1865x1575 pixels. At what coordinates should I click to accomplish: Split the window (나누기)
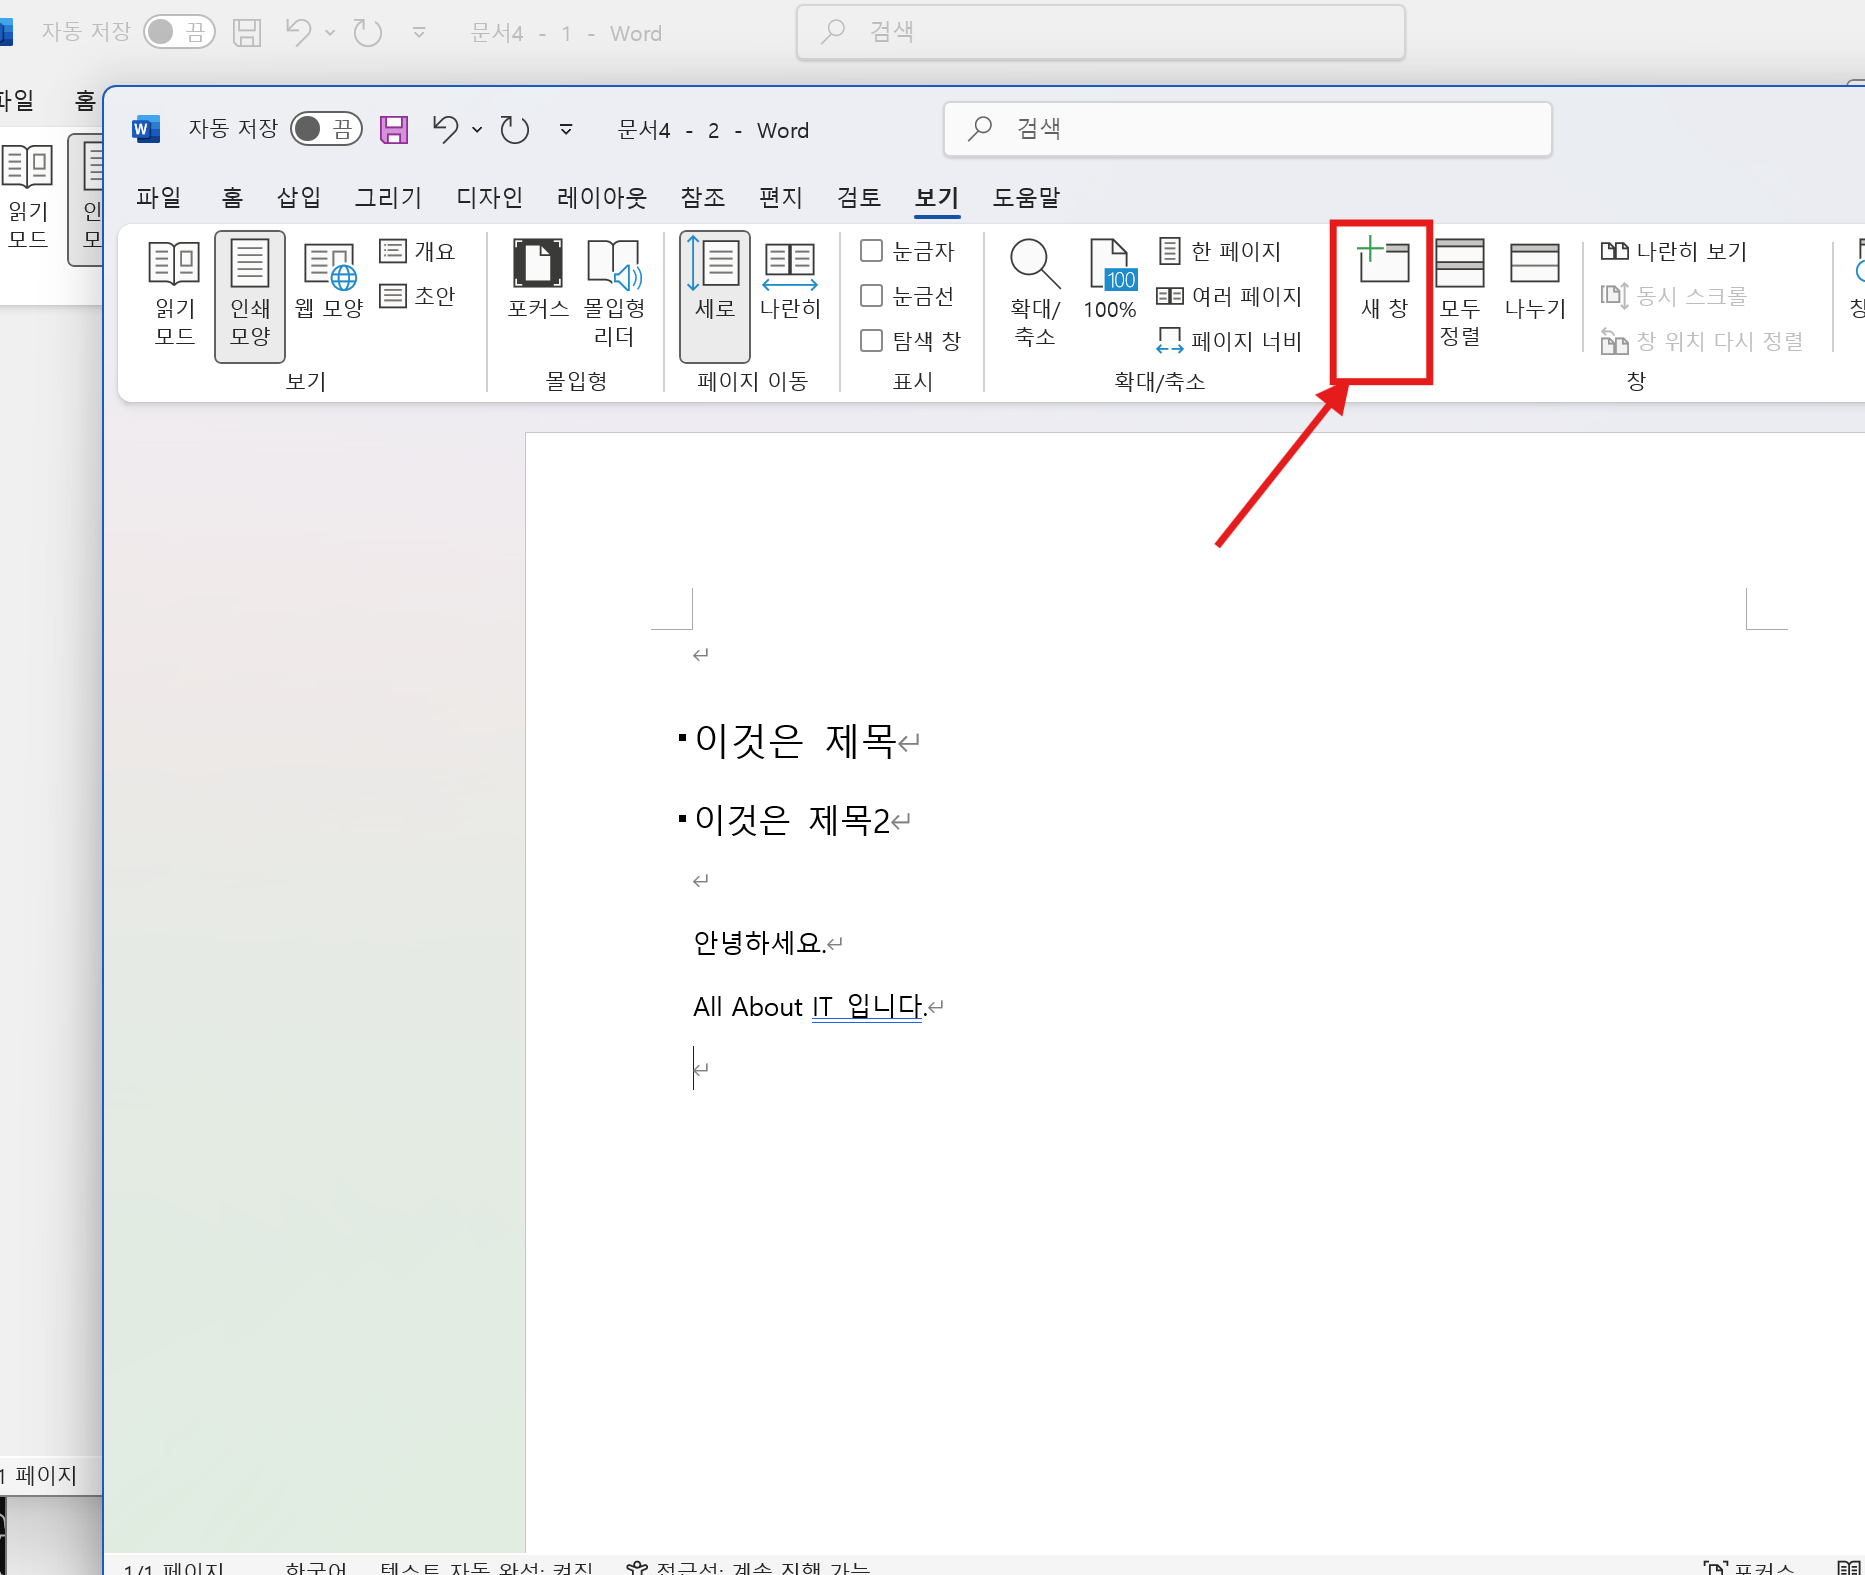(x=1535, y=282)
